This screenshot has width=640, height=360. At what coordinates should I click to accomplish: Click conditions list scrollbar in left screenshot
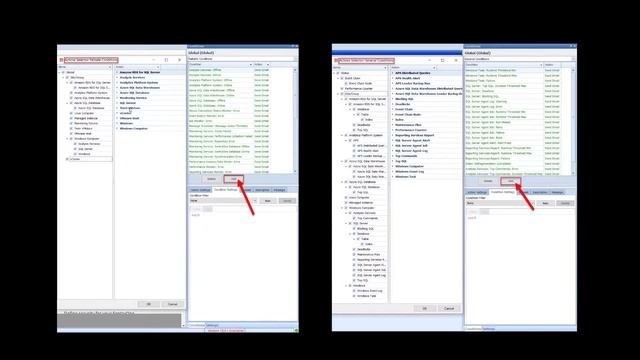295,120
